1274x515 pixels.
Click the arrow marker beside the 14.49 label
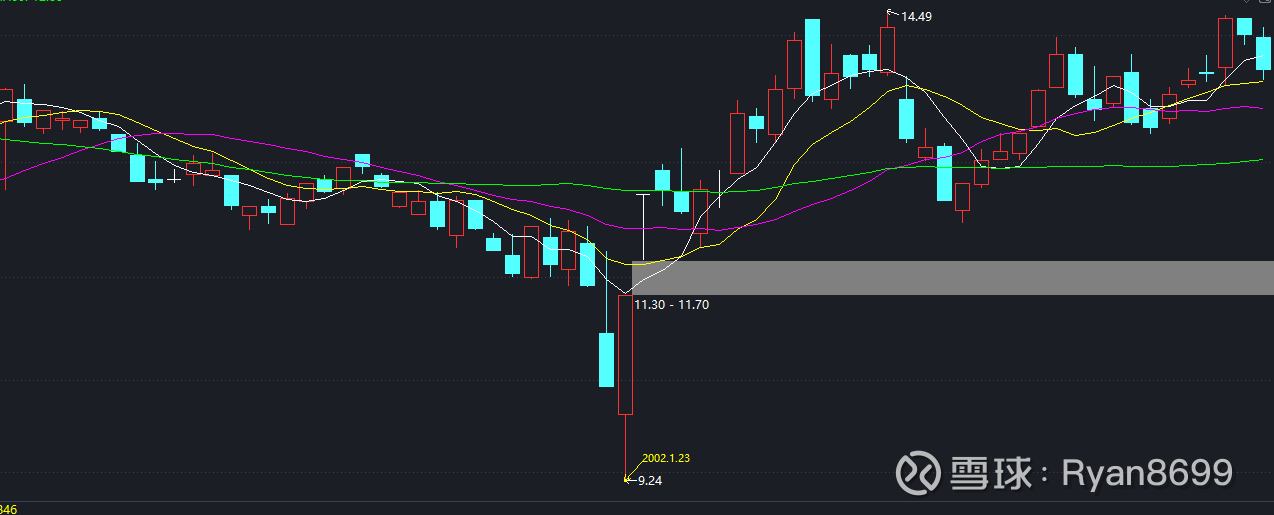pyautogui.click(x=892, y=13)
